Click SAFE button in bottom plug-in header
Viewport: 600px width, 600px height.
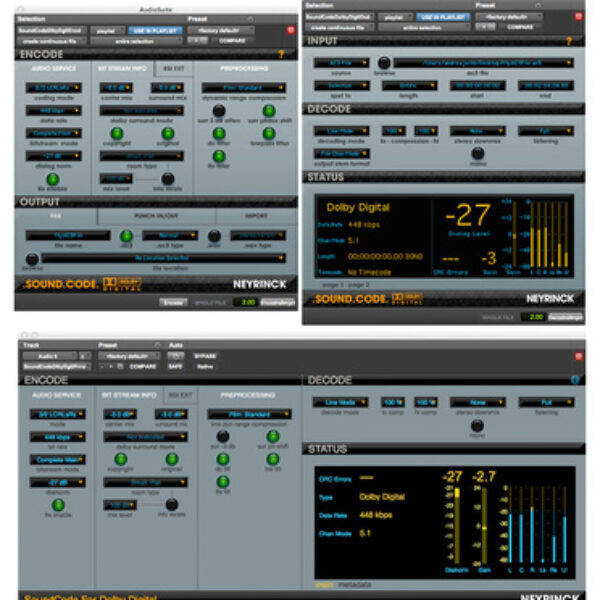[x=175, y=367]
